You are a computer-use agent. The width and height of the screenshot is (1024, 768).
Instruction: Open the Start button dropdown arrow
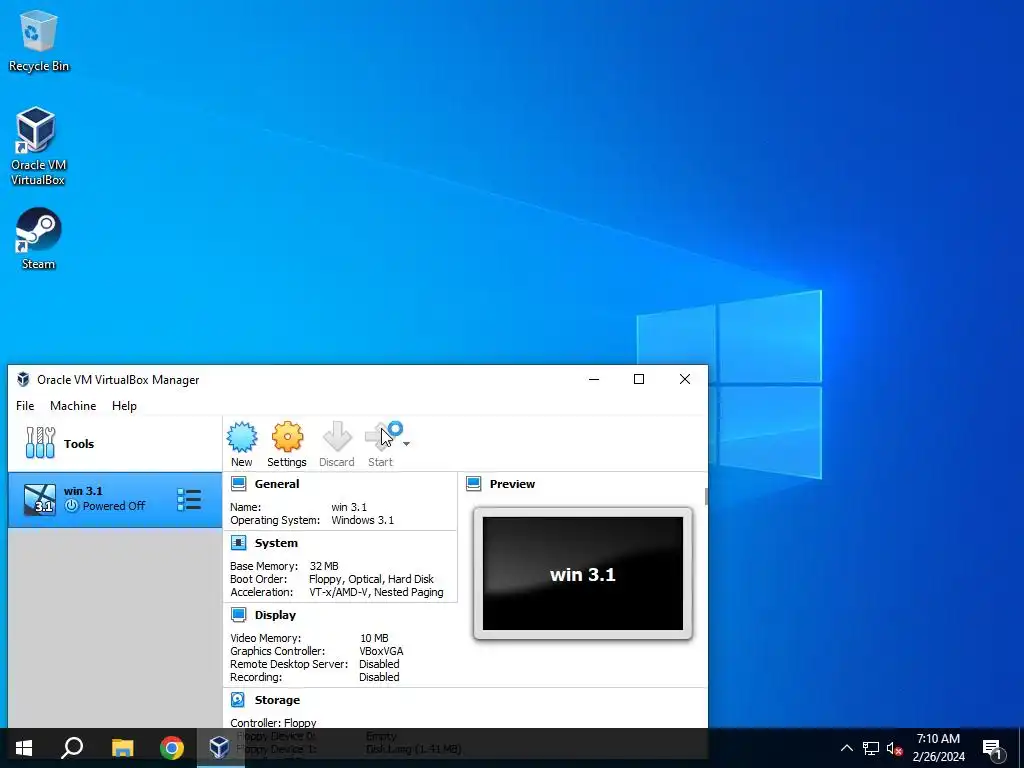coord(406,444)
